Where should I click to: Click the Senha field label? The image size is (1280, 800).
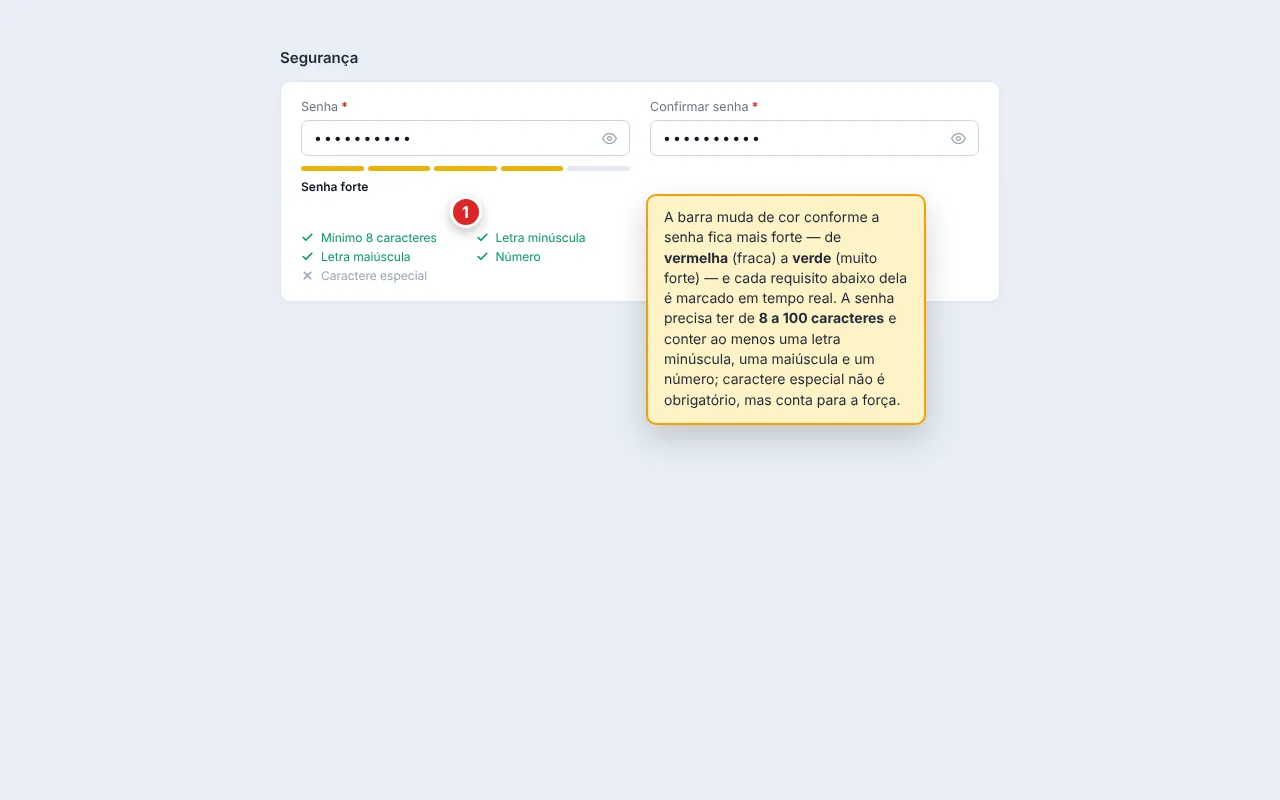pos(319,107)
